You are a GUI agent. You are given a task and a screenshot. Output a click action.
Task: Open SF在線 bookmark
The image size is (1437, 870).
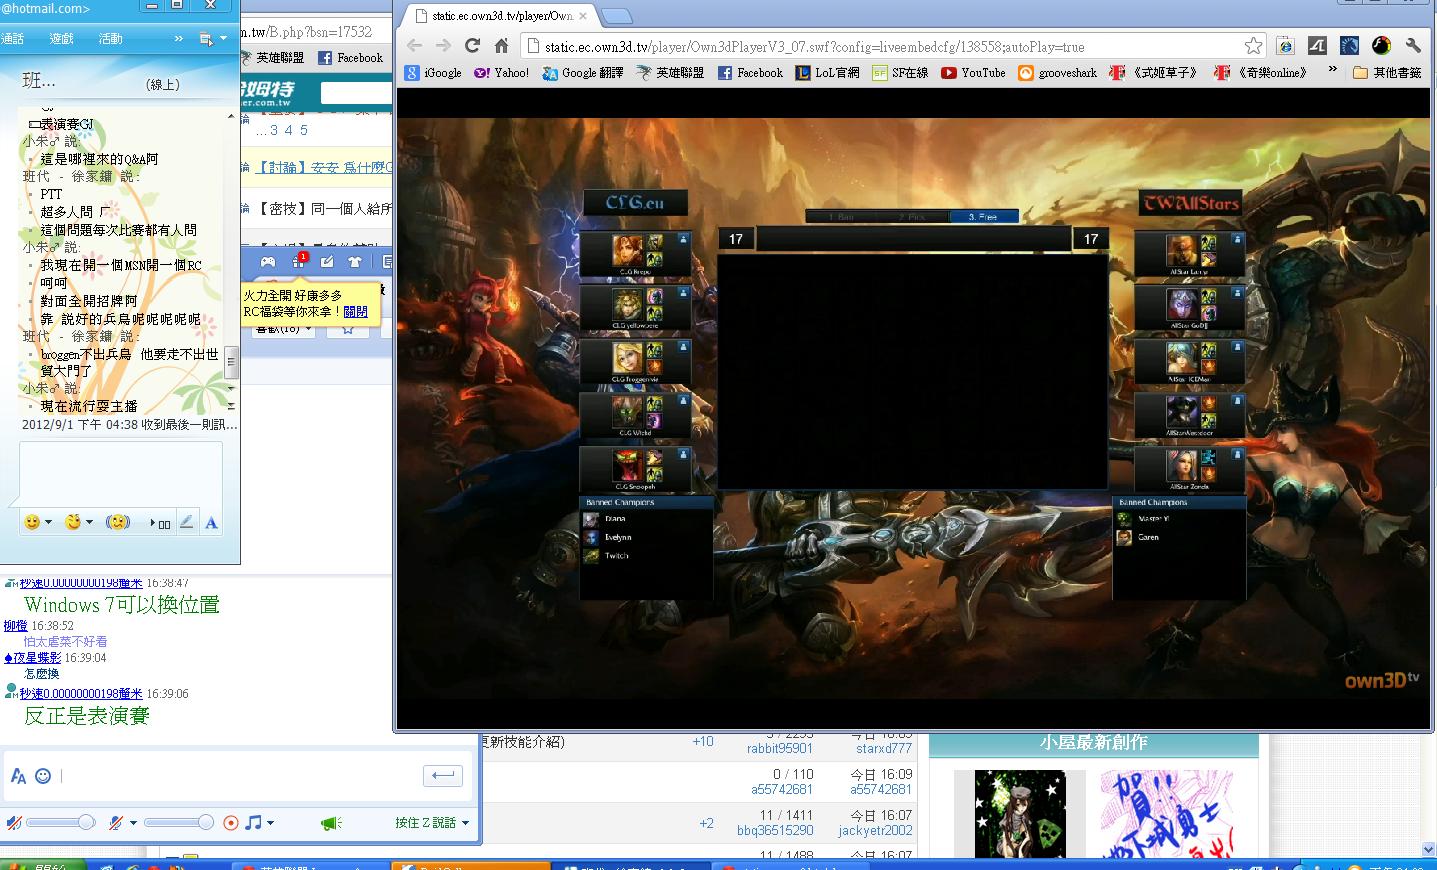tap(900, 73)
